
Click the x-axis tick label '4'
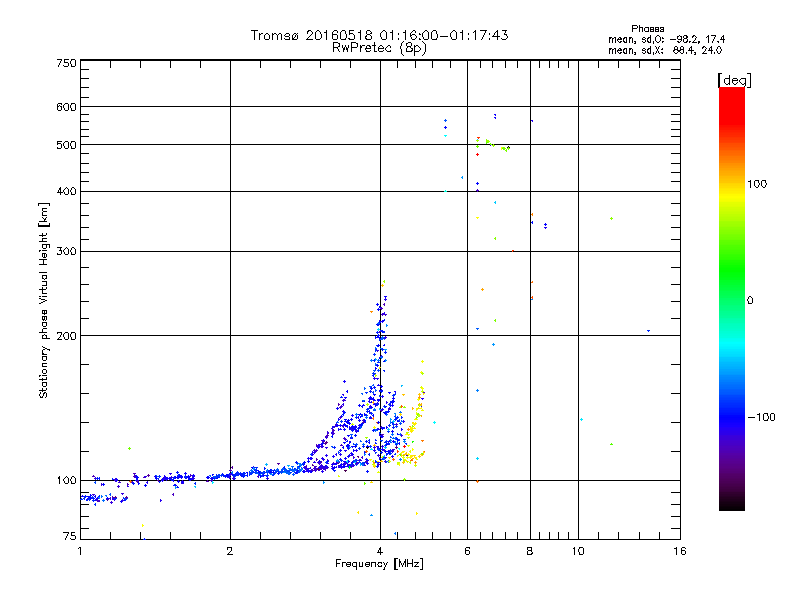pyautogui.click(x=380, y=551)
